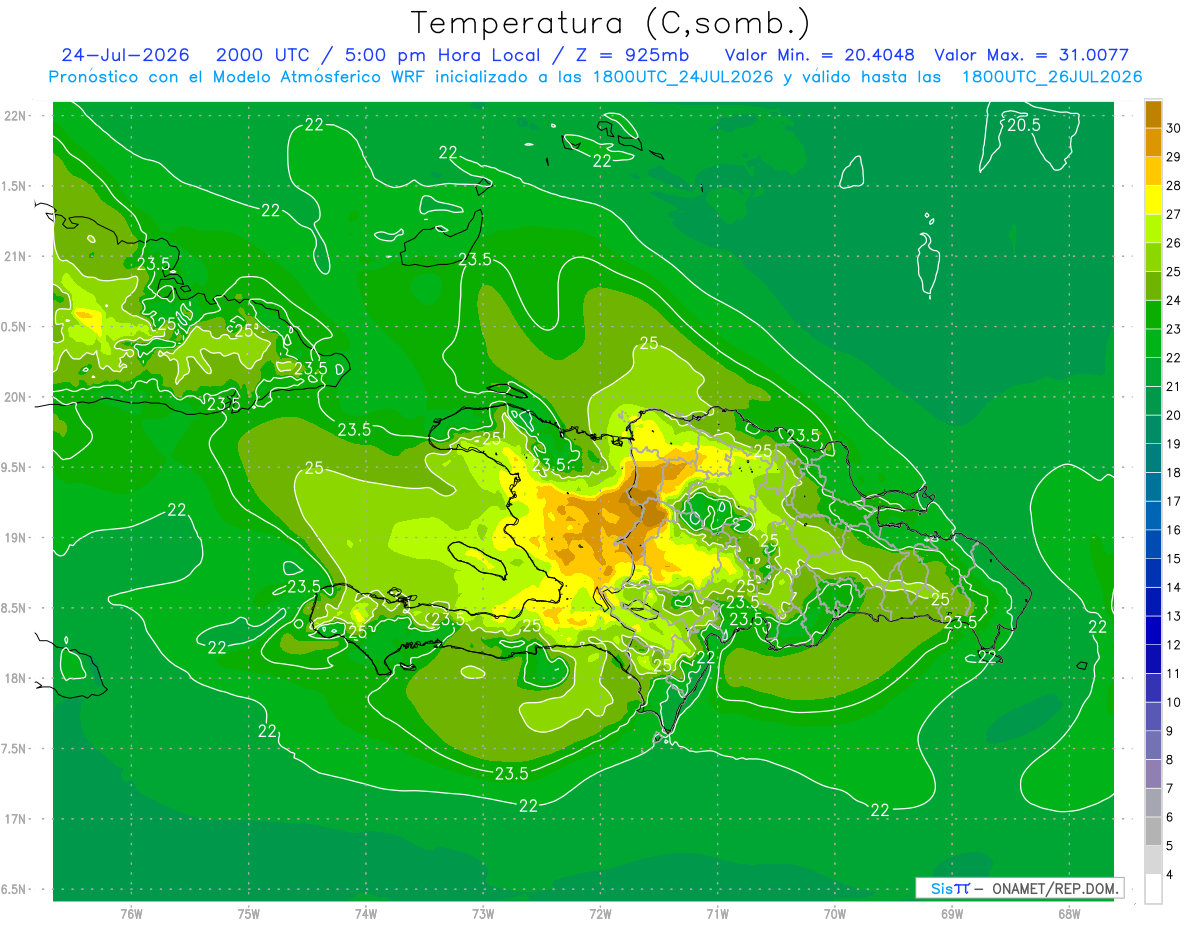The height and width of the screenshot is (927, 1200).
Task: Click the purple swatch between 7 and 8
Action: pos(1153,774)
